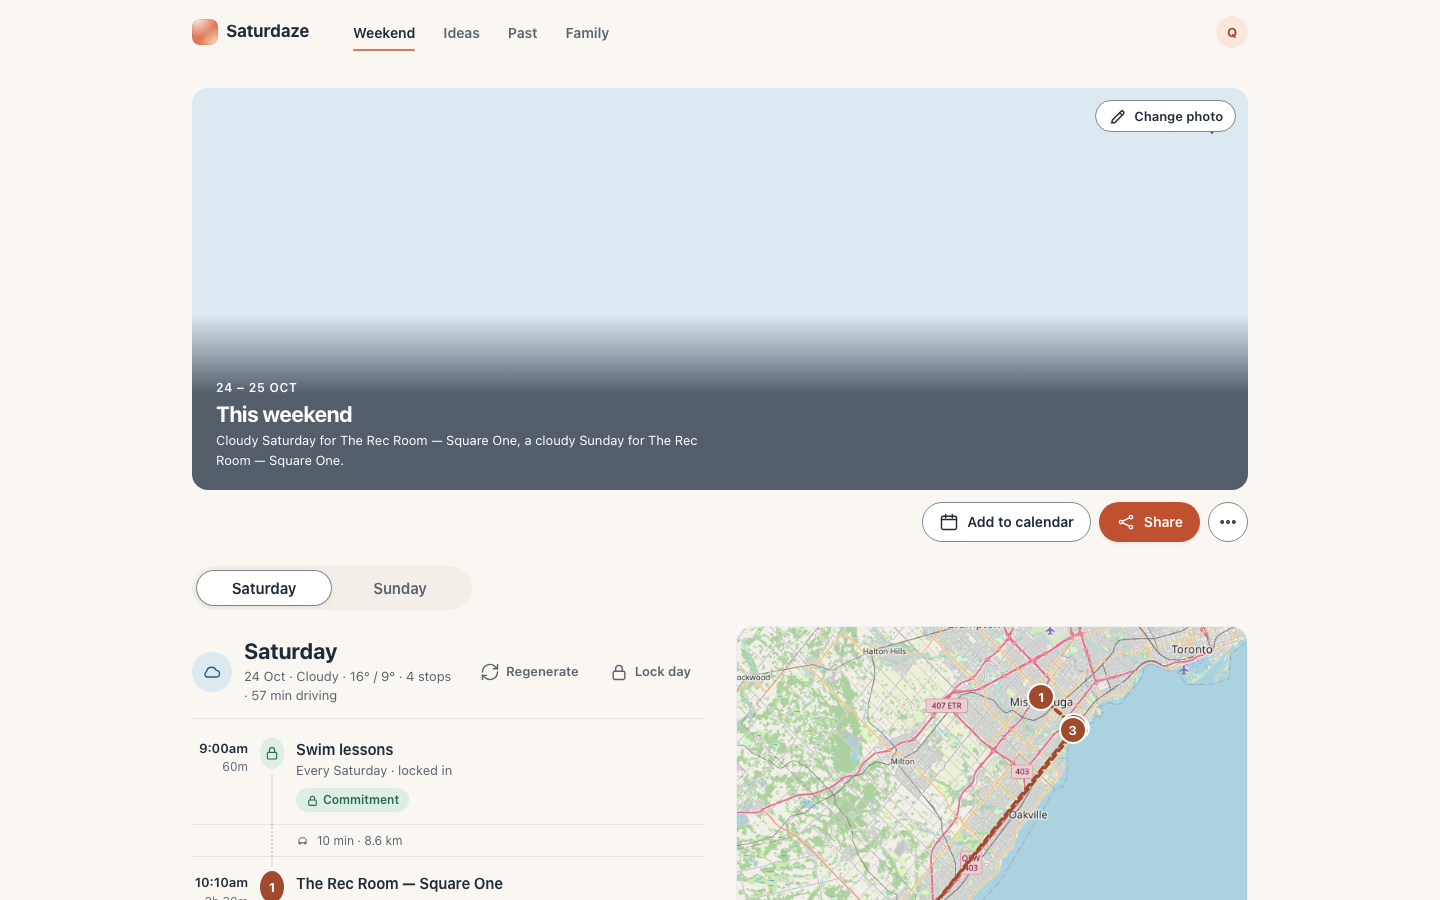Click map marker number 3

pos(1073,730)
